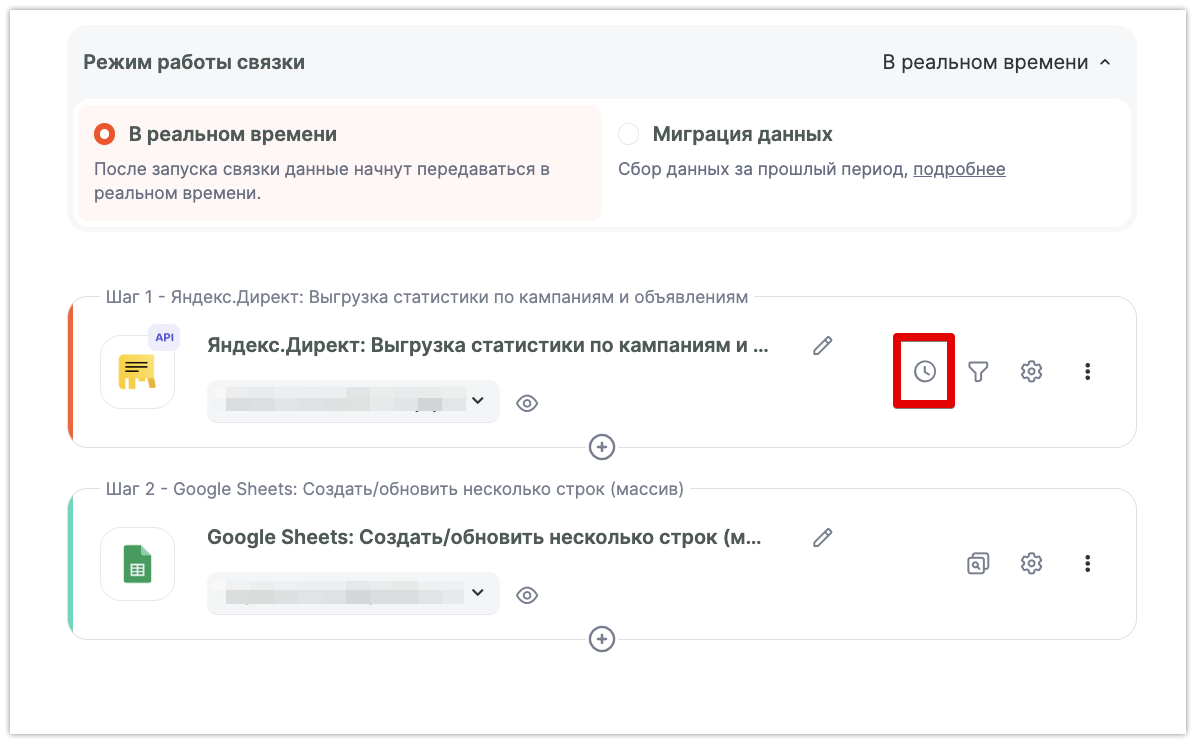Toggle eye icon in Google Sheets step

point(527,595)
